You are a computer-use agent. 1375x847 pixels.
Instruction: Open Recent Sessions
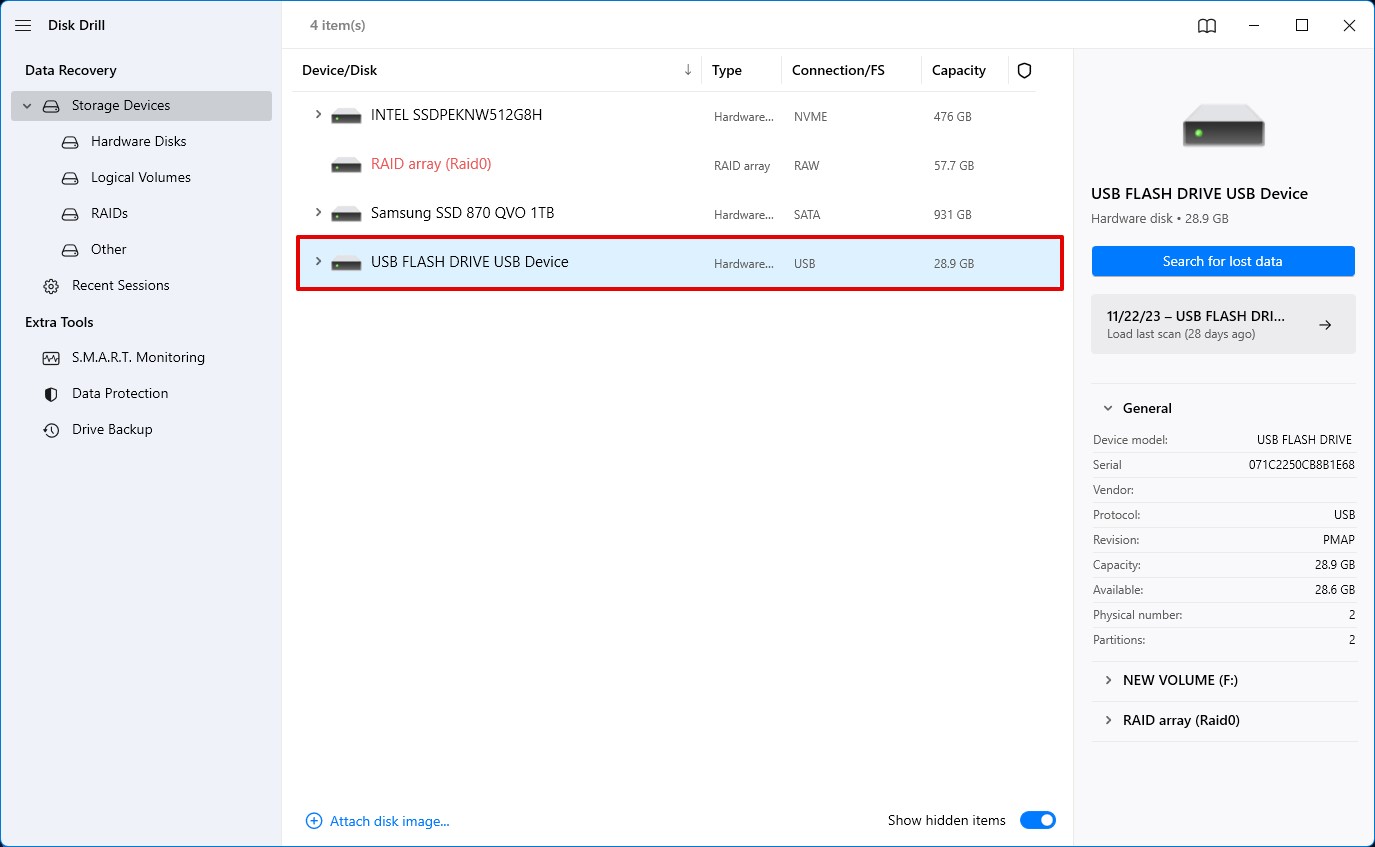click(x=121, y=286)
